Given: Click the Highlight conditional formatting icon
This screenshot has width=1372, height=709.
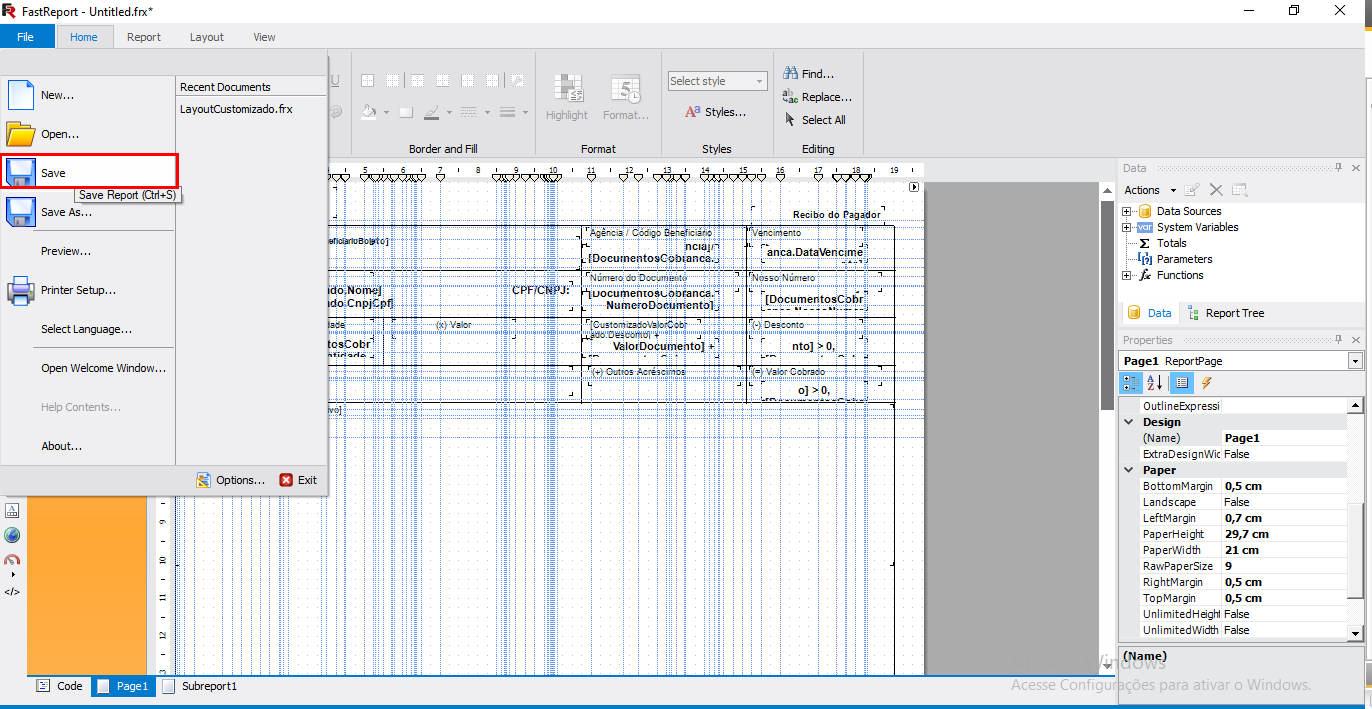Looking at the screenshot, I should click(568, 89).
